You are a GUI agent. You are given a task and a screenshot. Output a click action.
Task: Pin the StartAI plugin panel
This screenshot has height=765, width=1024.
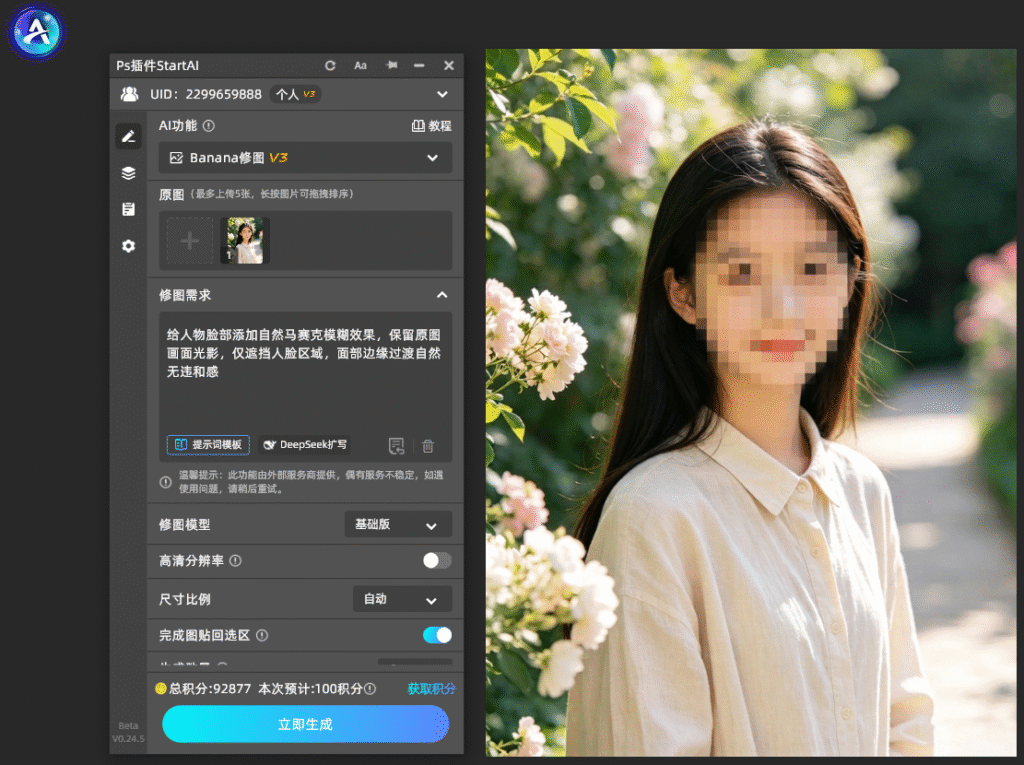(392, 65)
